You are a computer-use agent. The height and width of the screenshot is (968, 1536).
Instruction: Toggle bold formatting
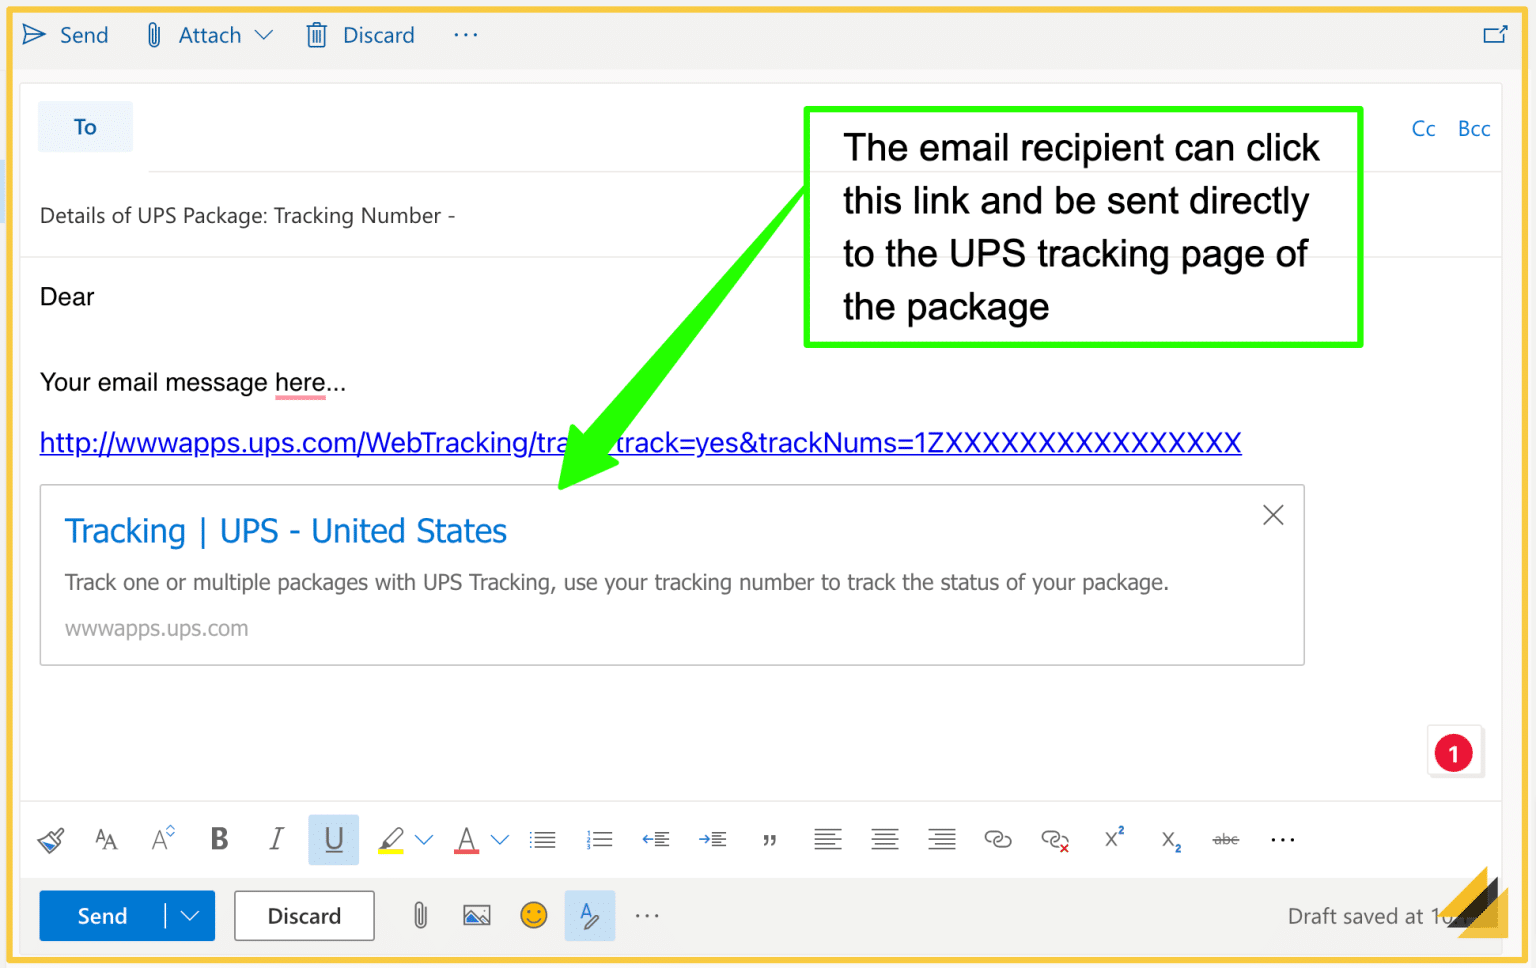[220, 839]
